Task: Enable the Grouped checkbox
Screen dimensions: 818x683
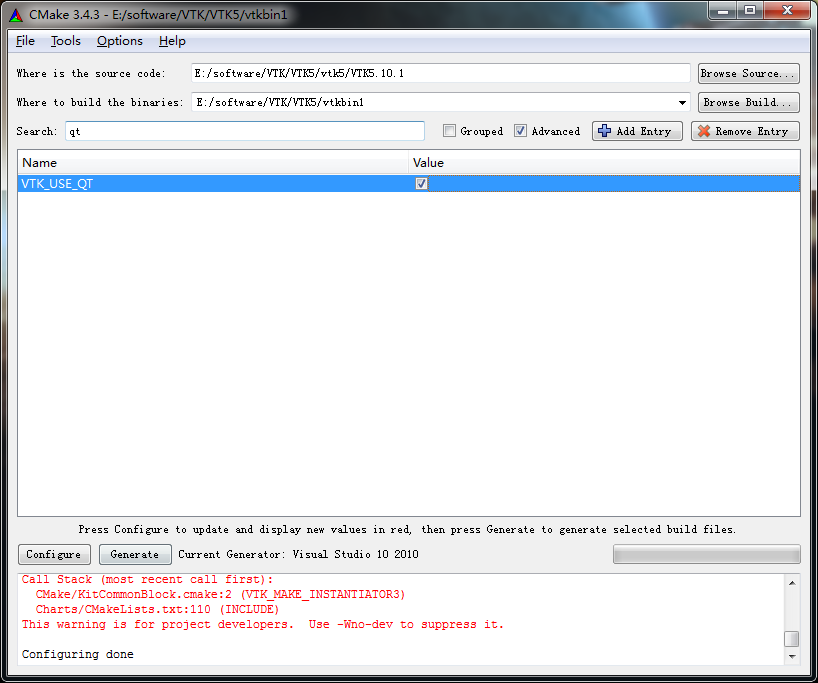Action: (449, 130)
